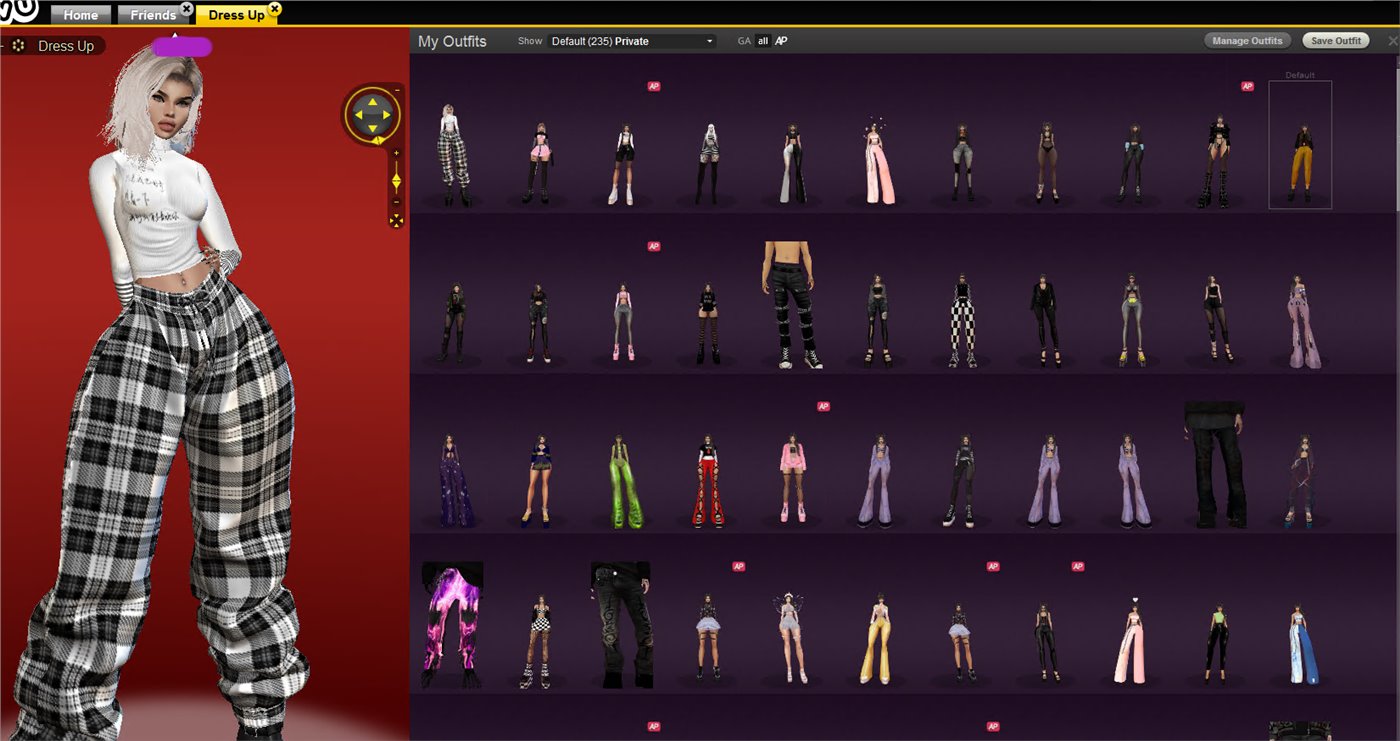Pan camera left with the left arrow

coord(360,115)
